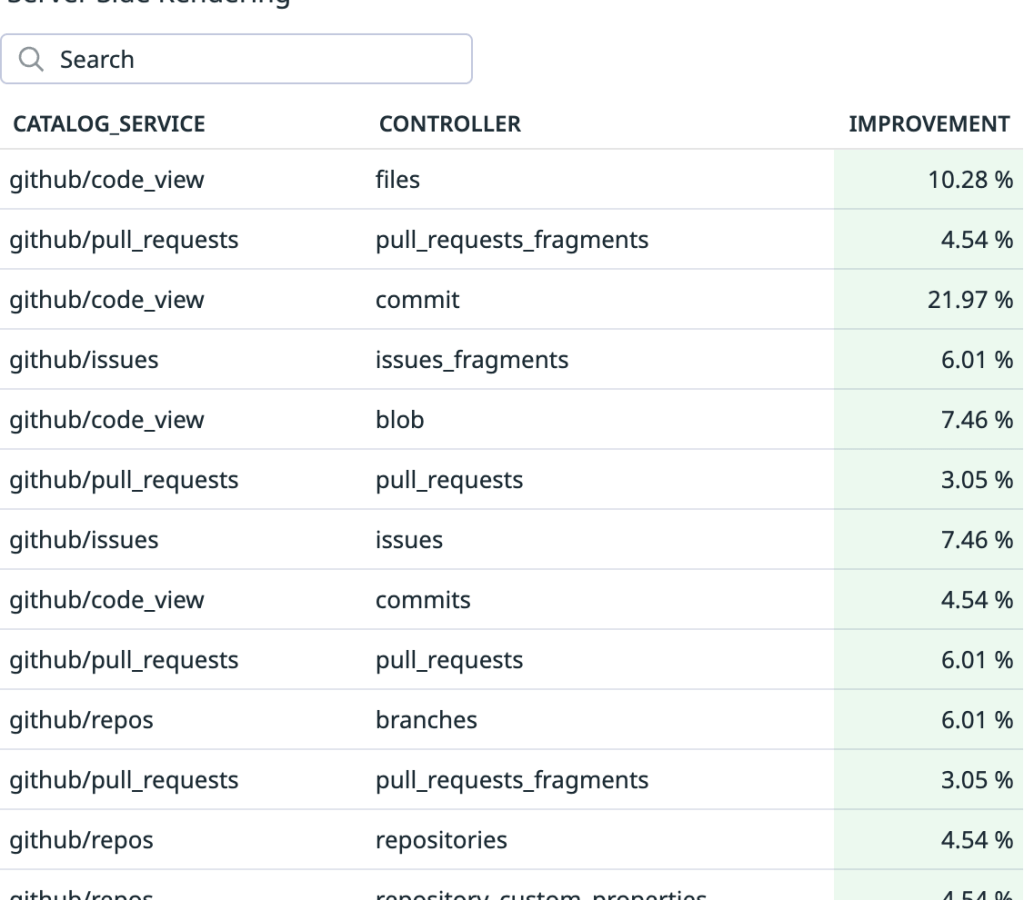Select github/issues in the 7.46 % row
Screen dimensions: 1024x900
coord(84,540)
